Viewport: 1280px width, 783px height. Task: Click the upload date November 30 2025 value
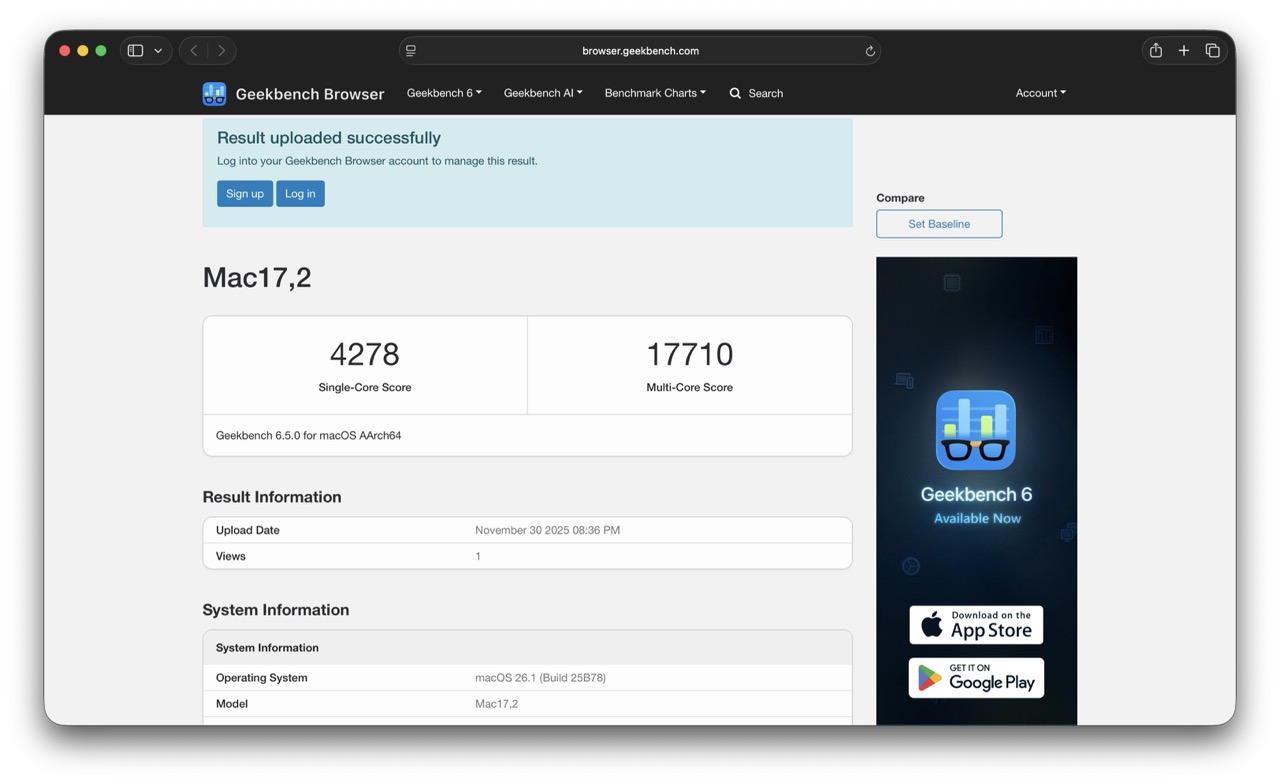pyautogui.click(x=547, y=530)
